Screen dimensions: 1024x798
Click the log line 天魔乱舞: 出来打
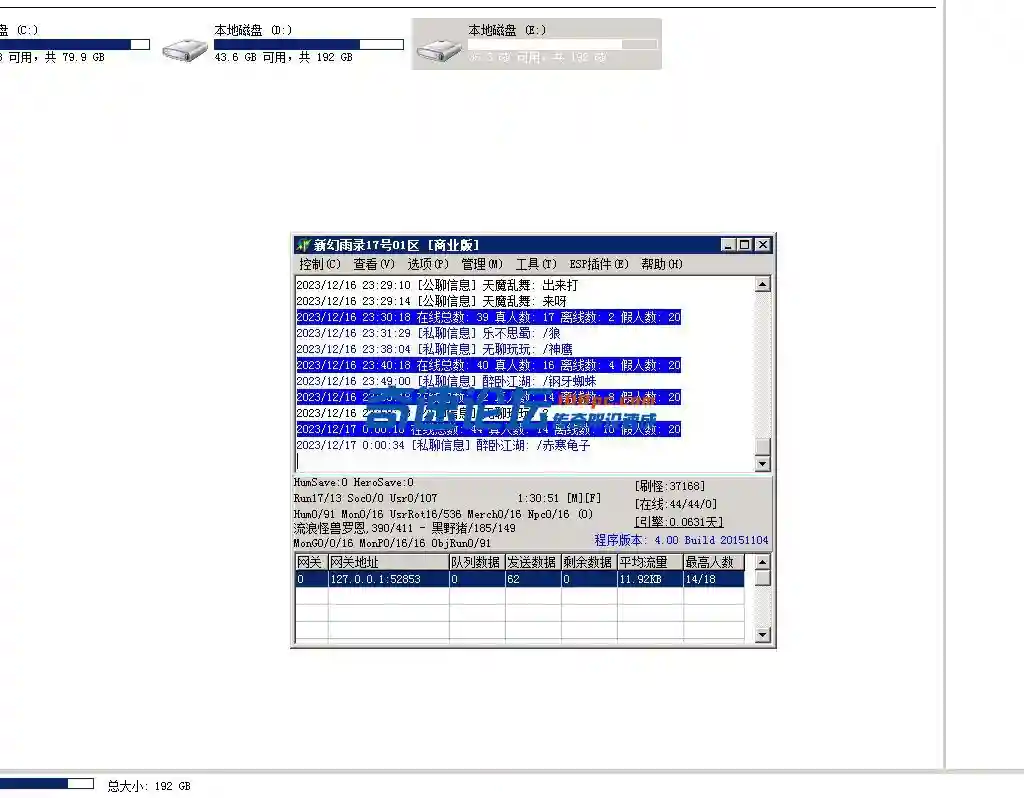(437, 285)
